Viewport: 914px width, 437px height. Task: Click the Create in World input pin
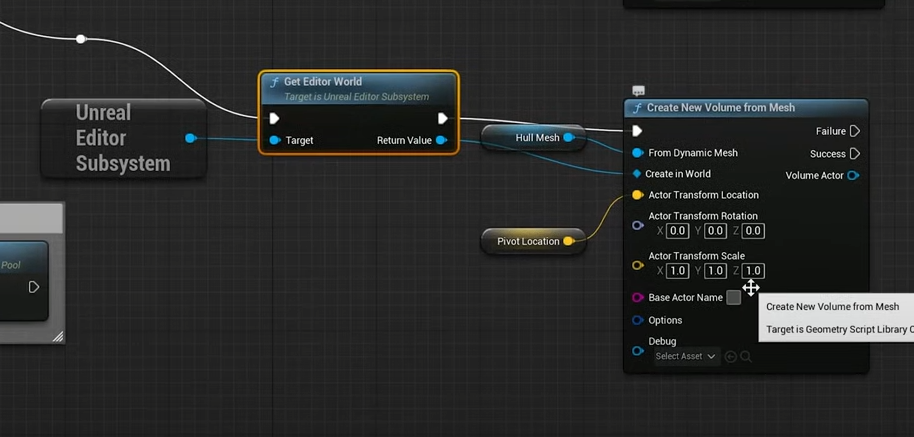coord(637,174)
